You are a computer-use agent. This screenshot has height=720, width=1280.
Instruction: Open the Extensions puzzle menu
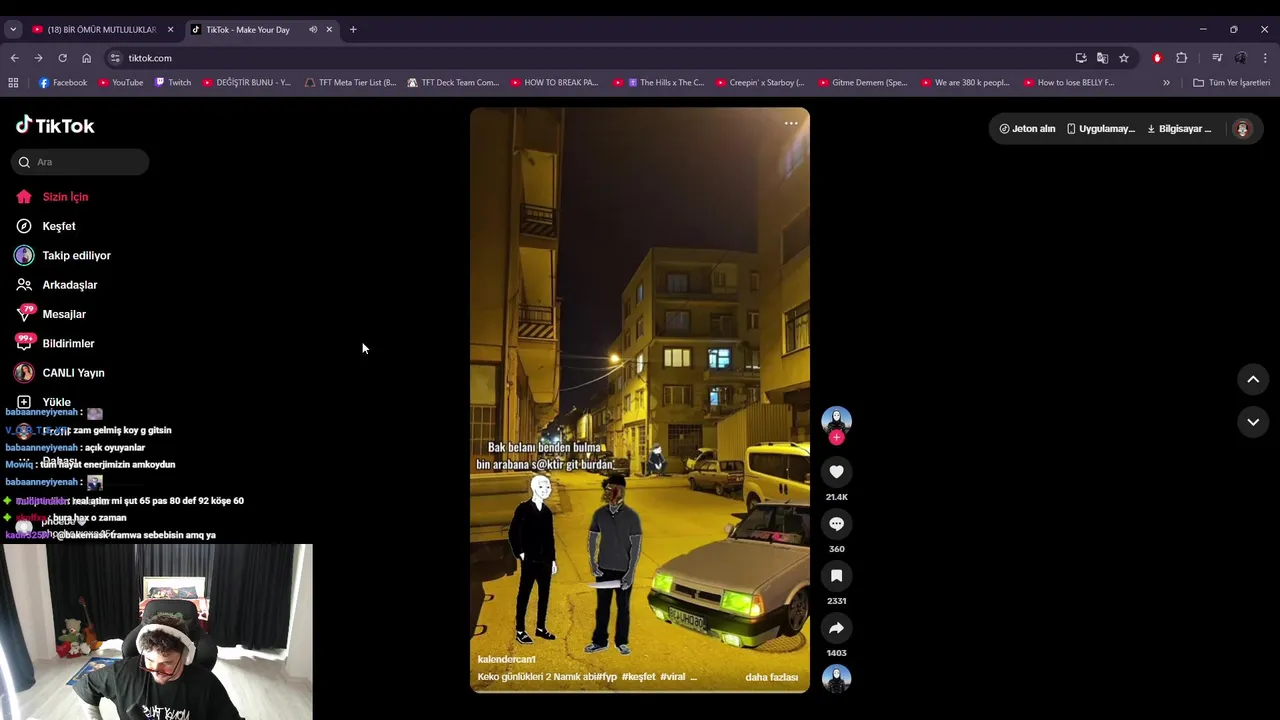tap(1181, 58)
